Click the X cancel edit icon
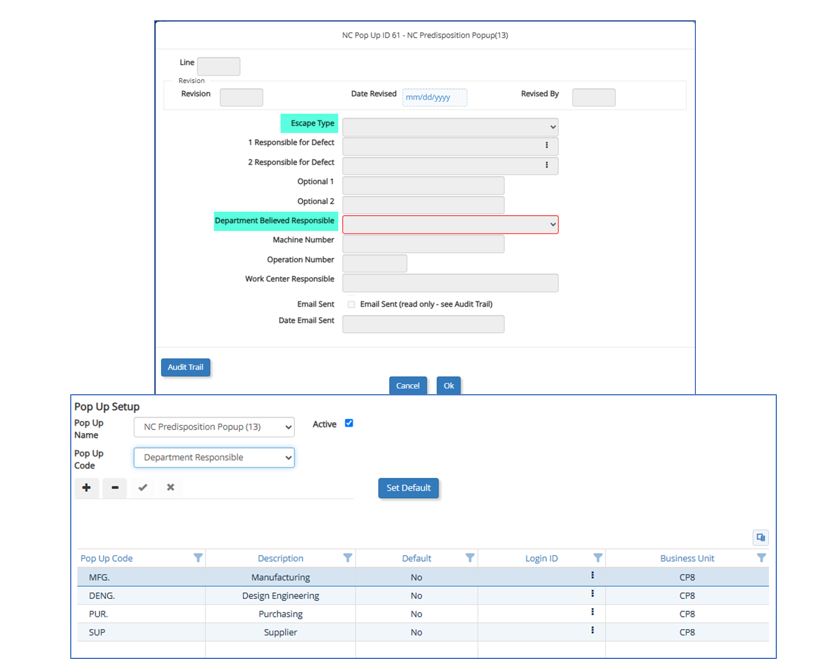 (171, 487)
